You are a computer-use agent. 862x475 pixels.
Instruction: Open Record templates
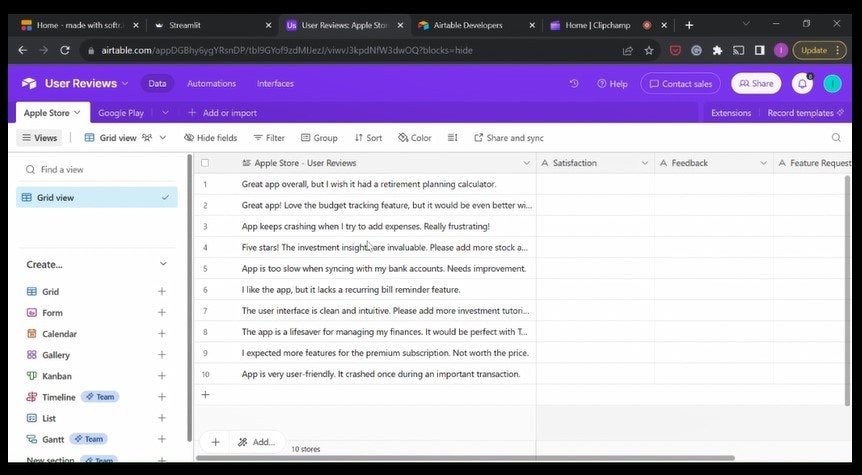[x=805, y=113]
